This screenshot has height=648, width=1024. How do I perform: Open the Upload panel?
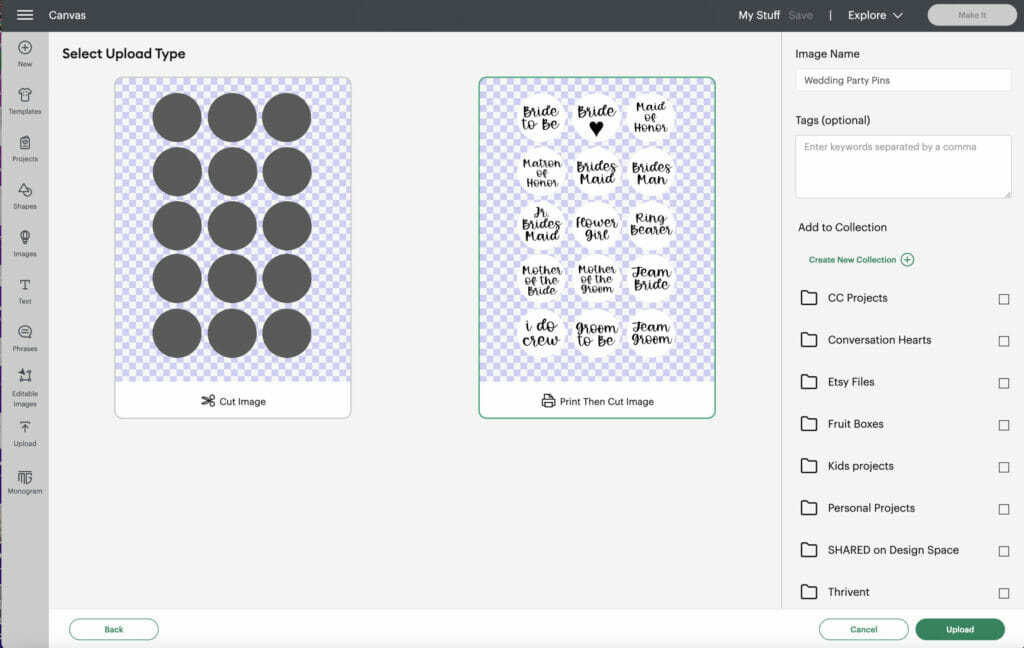click(25, 434)
